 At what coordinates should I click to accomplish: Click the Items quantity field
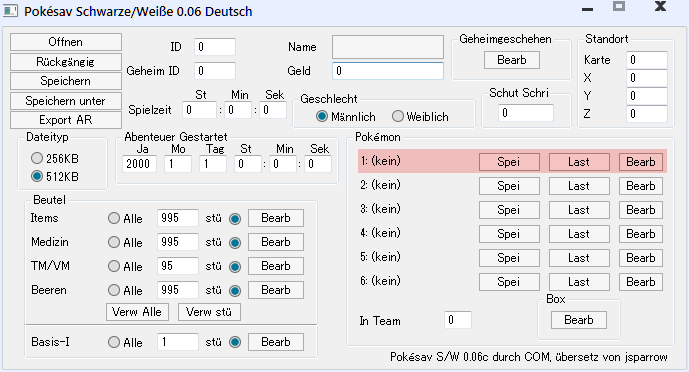(178, 218)
